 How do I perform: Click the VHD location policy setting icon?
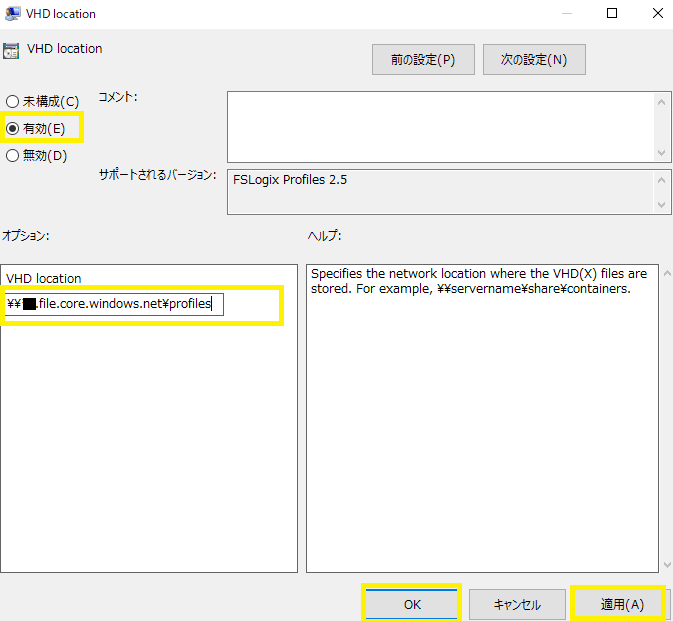(11, 51)
